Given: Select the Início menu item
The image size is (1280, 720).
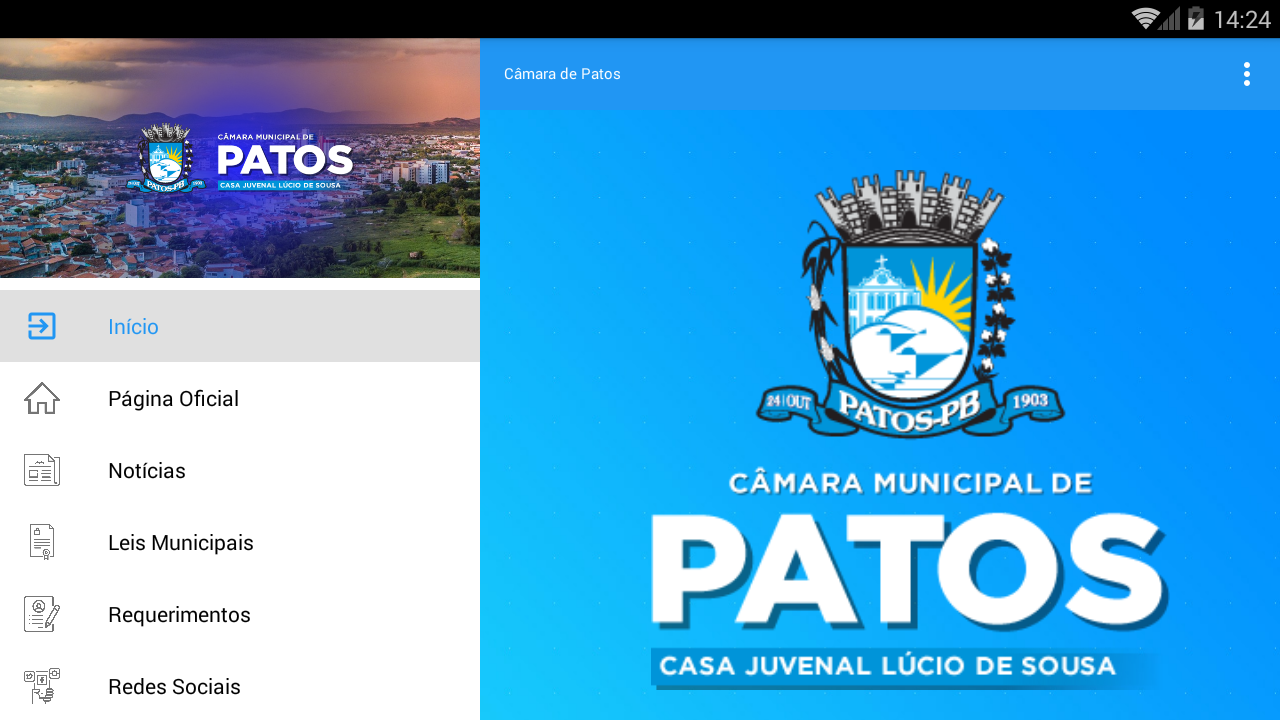Looking at the screenshot, I should point(240,326).
